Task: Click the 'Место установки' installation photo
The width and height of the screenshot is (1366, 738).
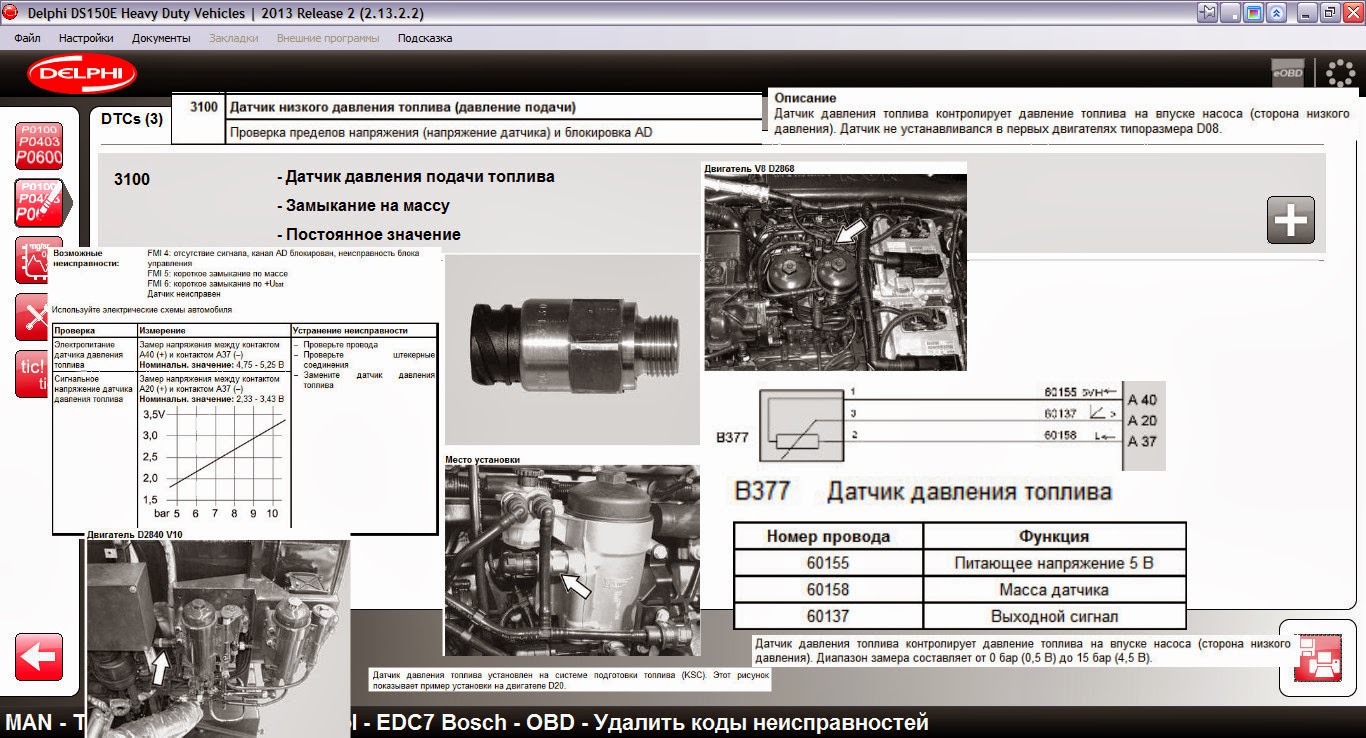Action: click(572, 560)
